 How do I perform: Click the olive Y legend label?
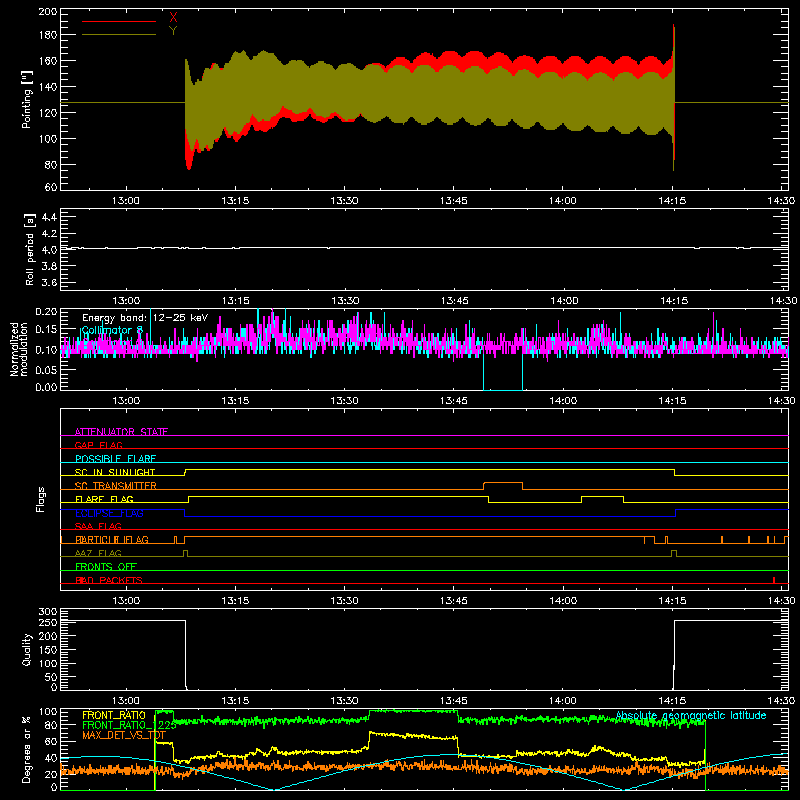point(173,31)
